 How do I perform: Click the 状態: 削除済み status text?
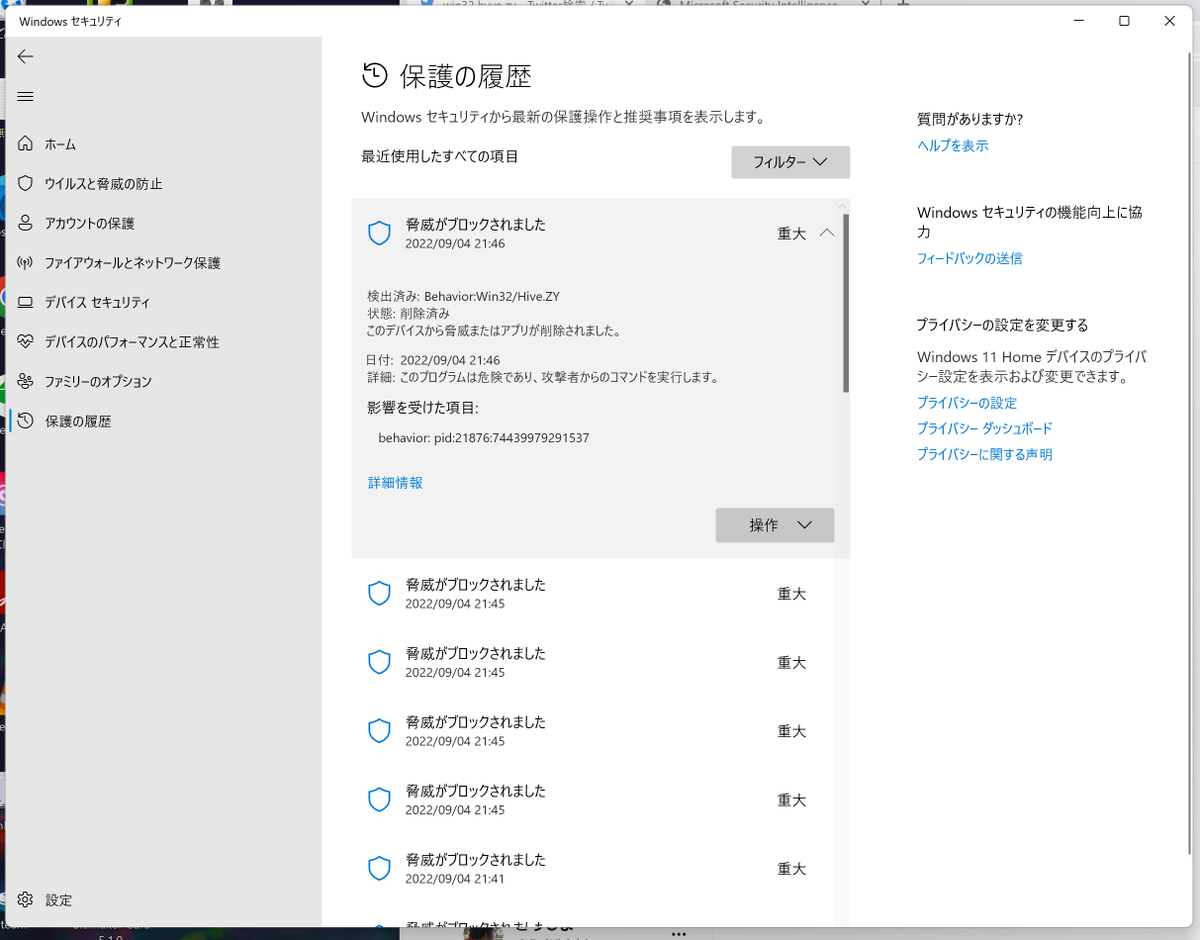[408, 313]
